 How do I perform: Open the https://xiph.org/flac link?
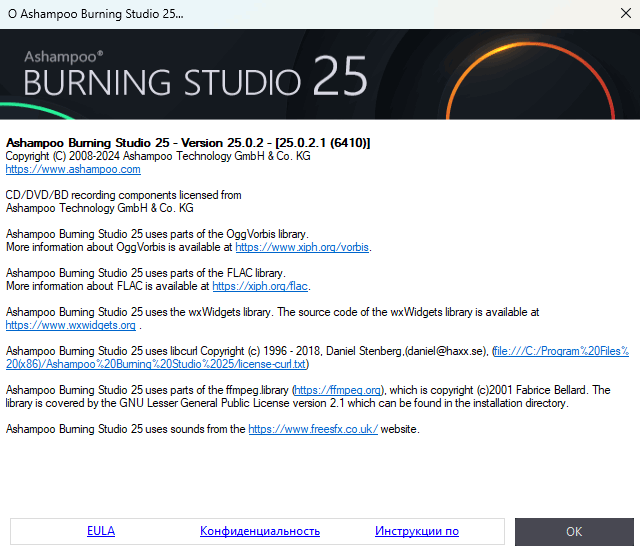[260, 286]
